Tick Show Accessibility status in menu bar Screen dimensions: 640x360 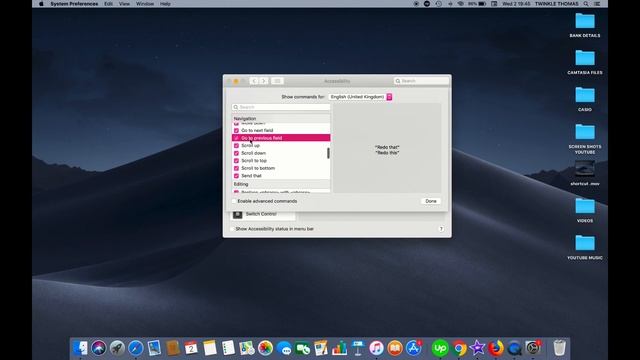click(232, 229)
